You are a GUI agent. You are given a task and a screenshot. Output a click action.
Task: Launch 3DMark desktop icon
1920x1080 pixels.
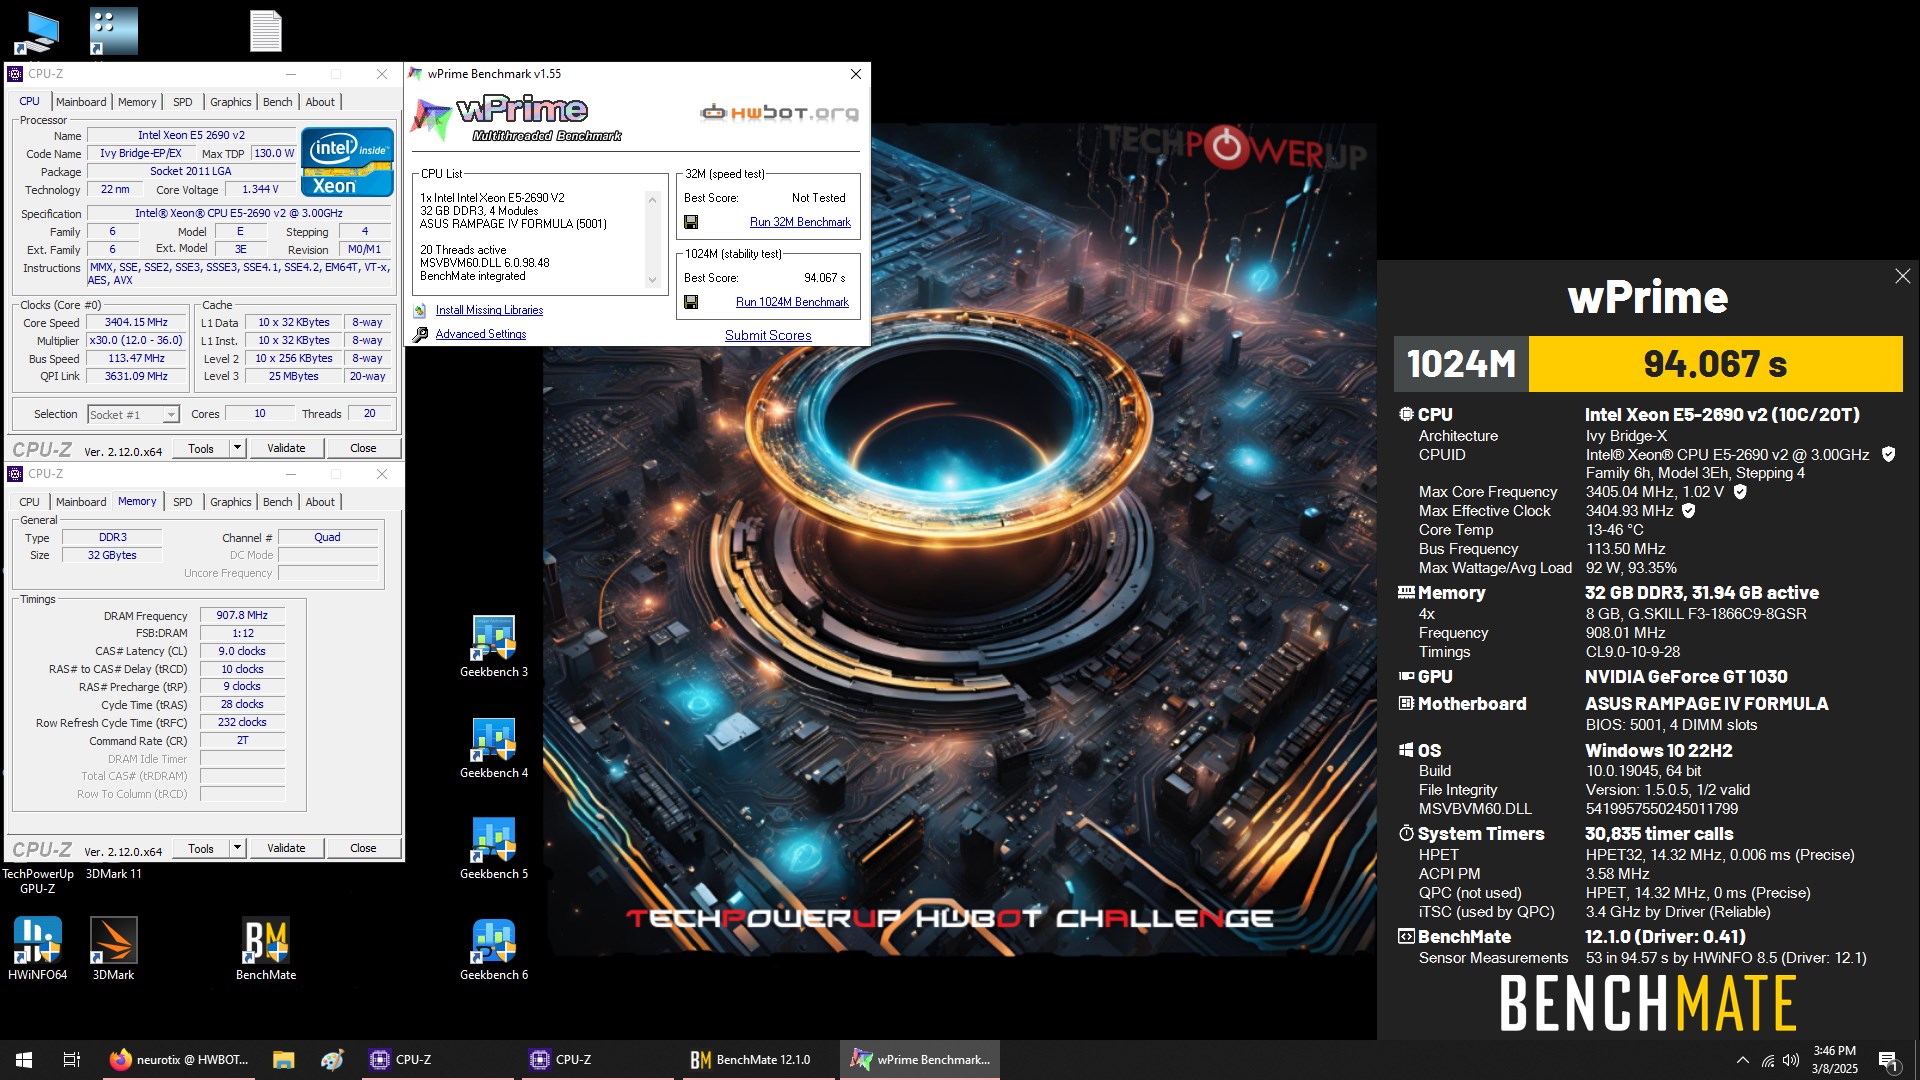113,949
